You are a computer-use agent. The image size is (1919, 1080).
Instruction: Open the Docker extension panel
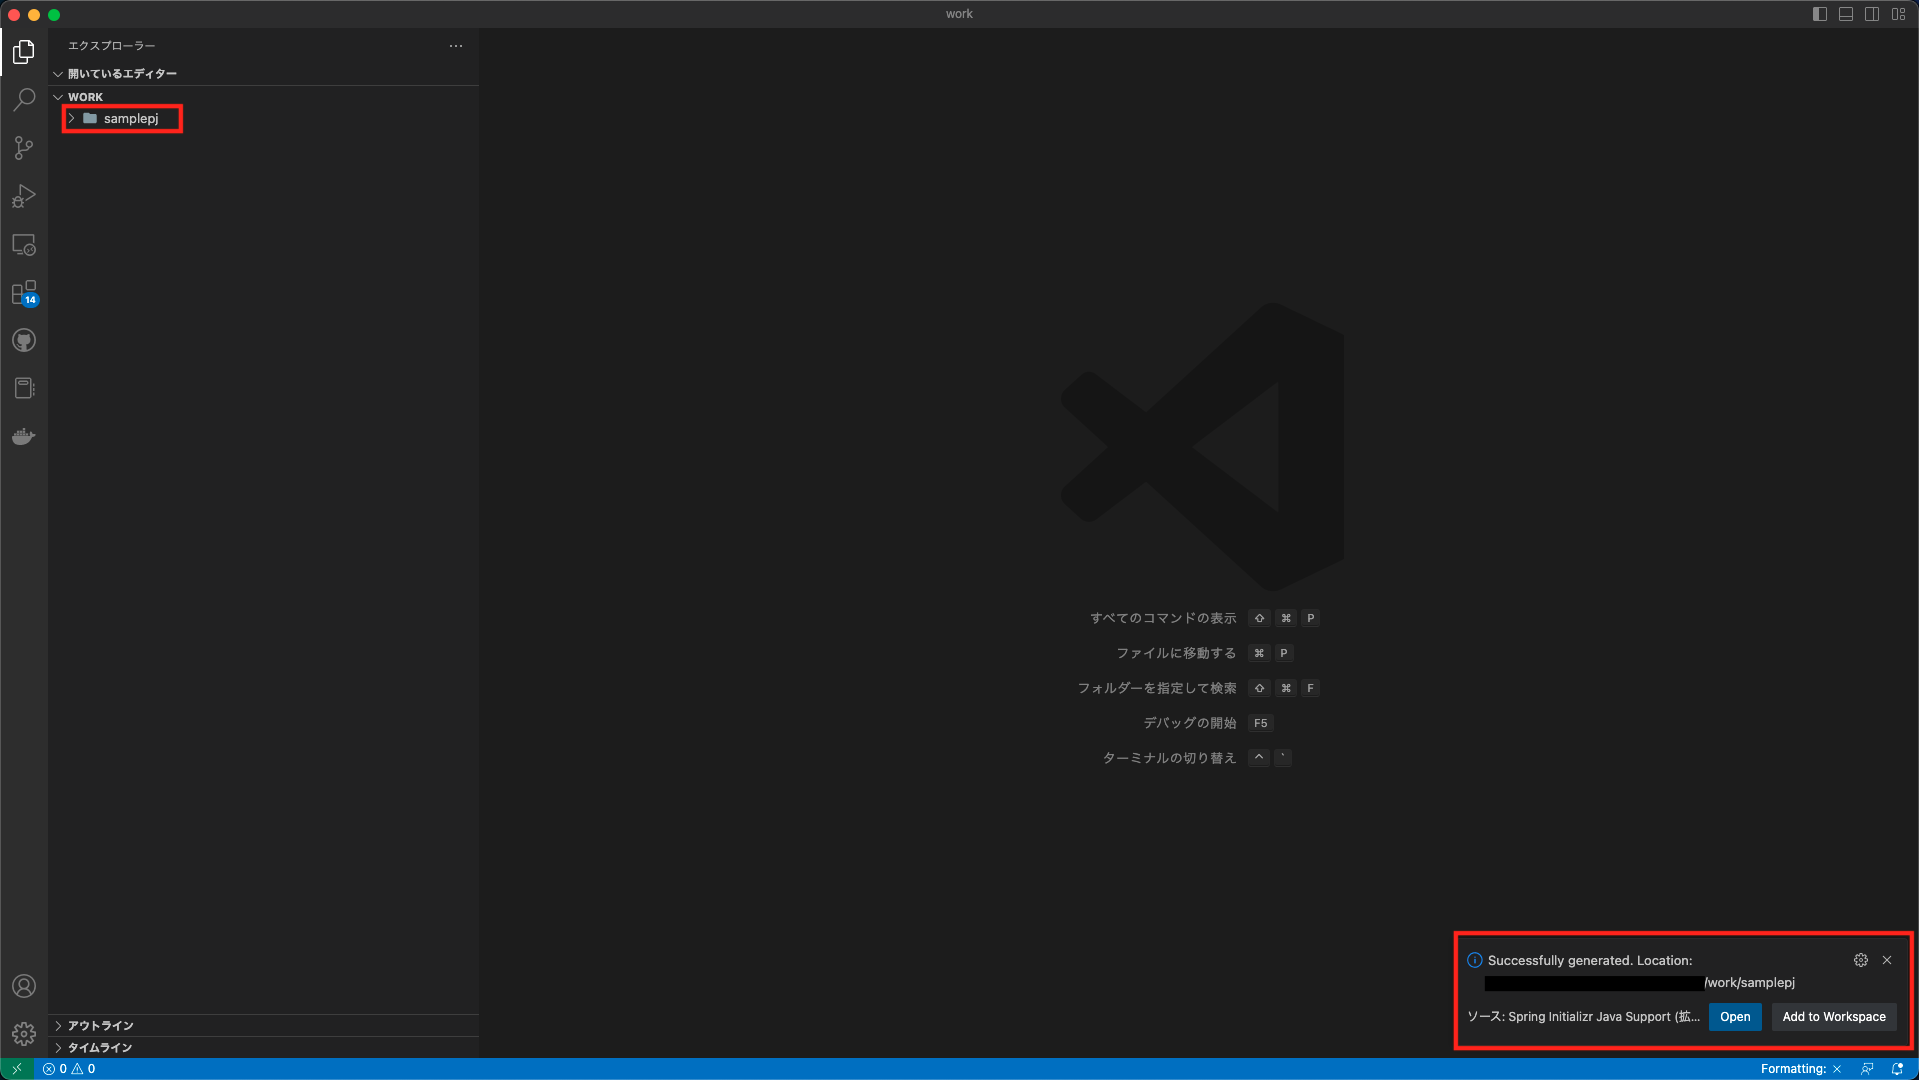tap(23, 435)
